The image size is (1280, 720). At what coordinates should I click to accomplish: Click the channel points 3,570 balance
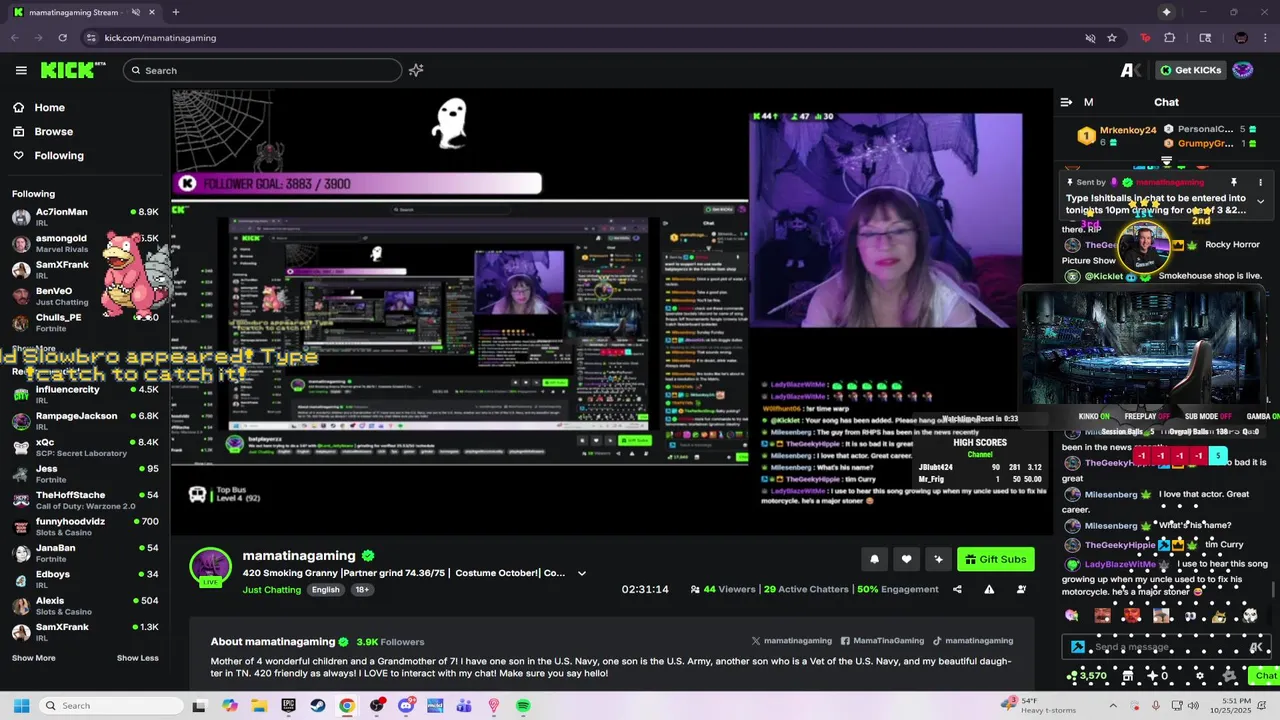coord(1087,676)
